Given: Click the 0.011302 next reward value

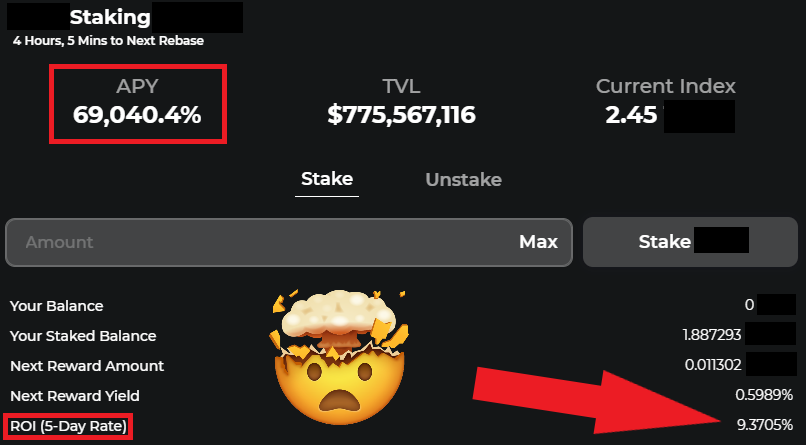Looking at the screenshot, I should tap(713, 365).
